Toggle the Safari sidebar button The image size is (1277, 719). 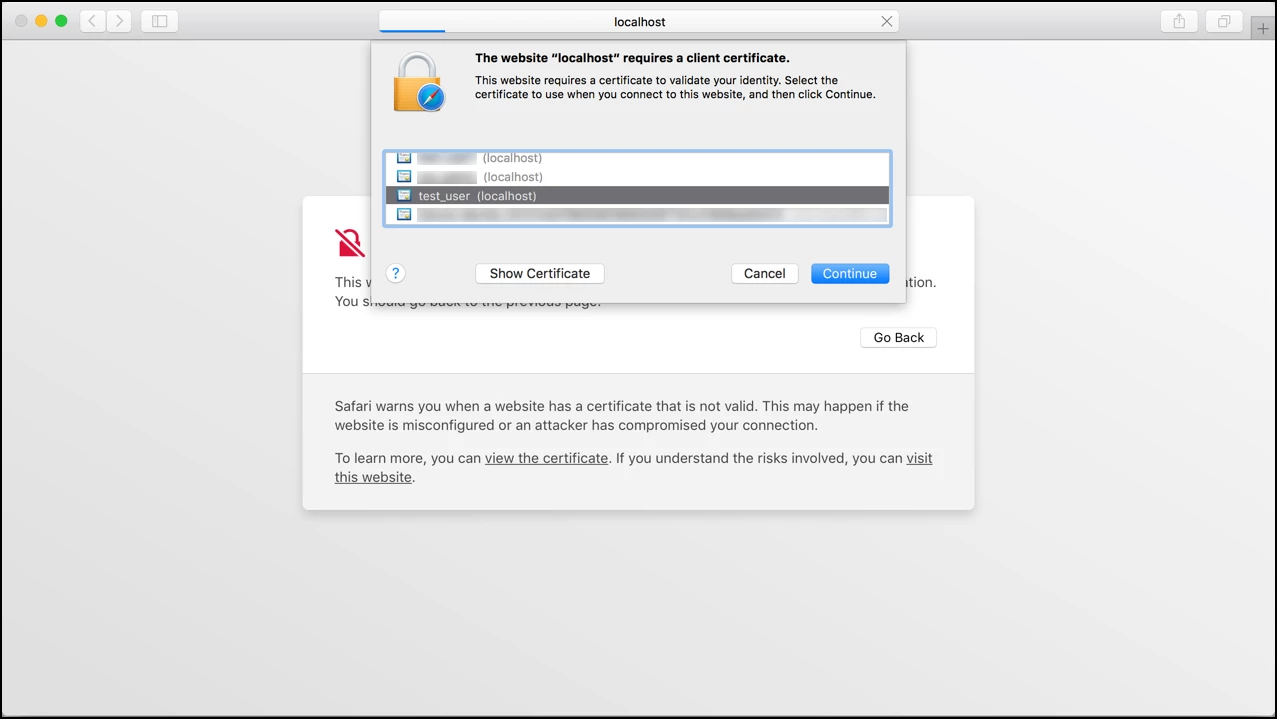160,21
